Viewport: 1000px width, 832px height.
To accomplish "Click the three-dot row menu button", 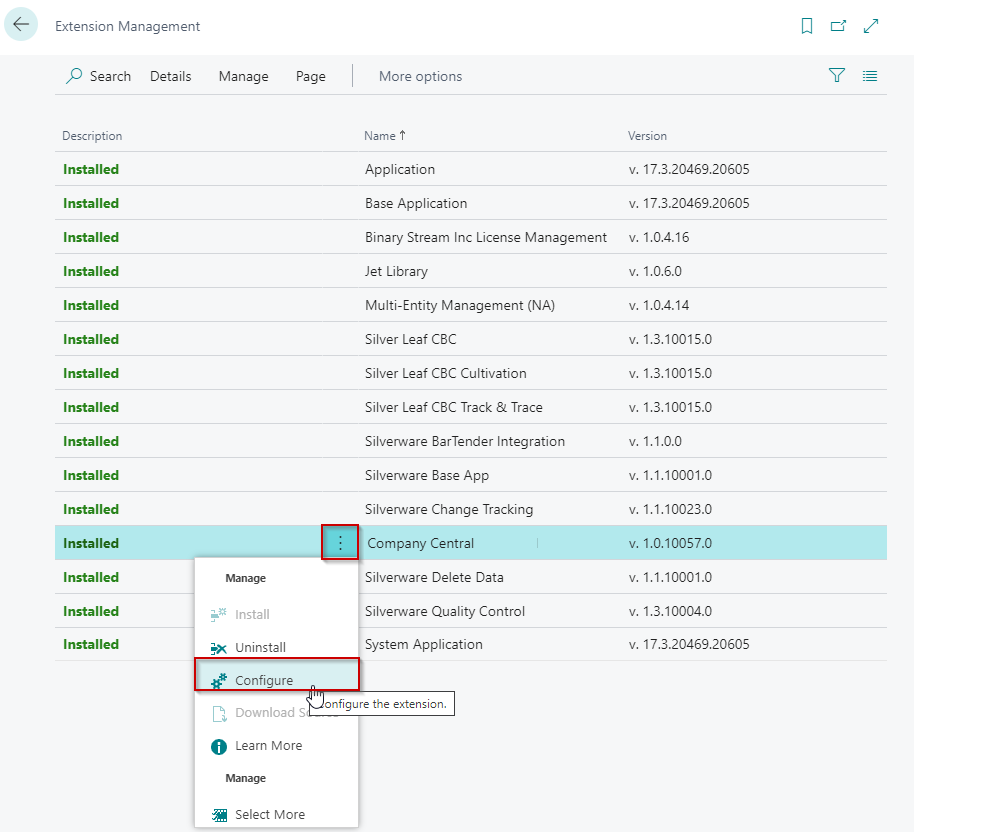I will 340,543.
